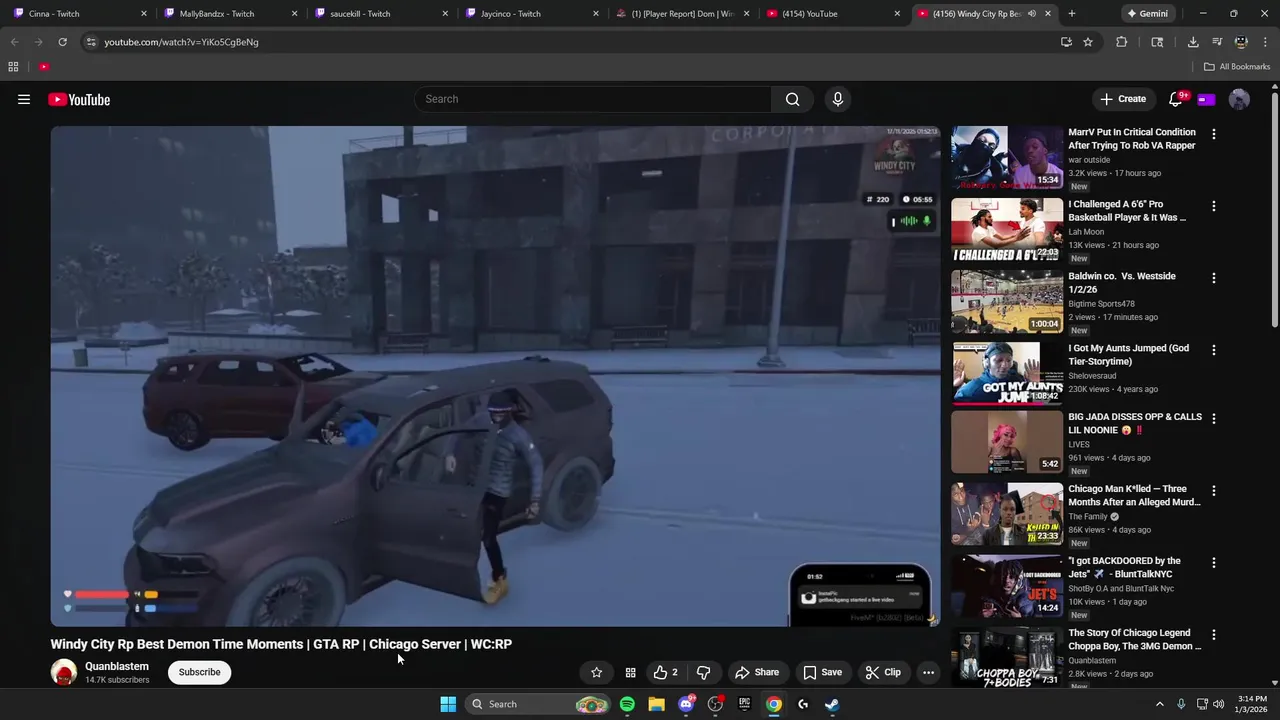Open the YouTube notifications bell
This screenshot has width=1280, height=720.
point(1176,99)
